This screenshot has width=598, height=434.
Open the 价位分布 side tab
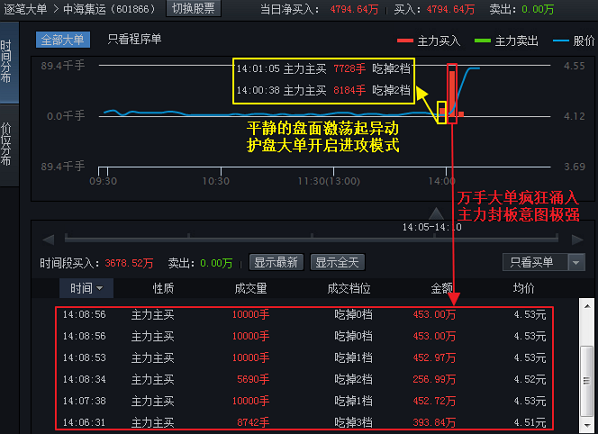click(9, 145)
